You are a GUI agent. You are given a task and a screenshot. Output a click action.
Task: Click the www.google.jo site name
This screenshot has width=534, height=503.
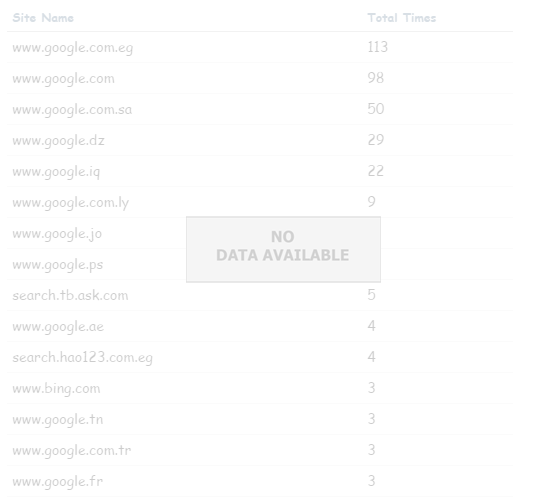pos(57,234)
